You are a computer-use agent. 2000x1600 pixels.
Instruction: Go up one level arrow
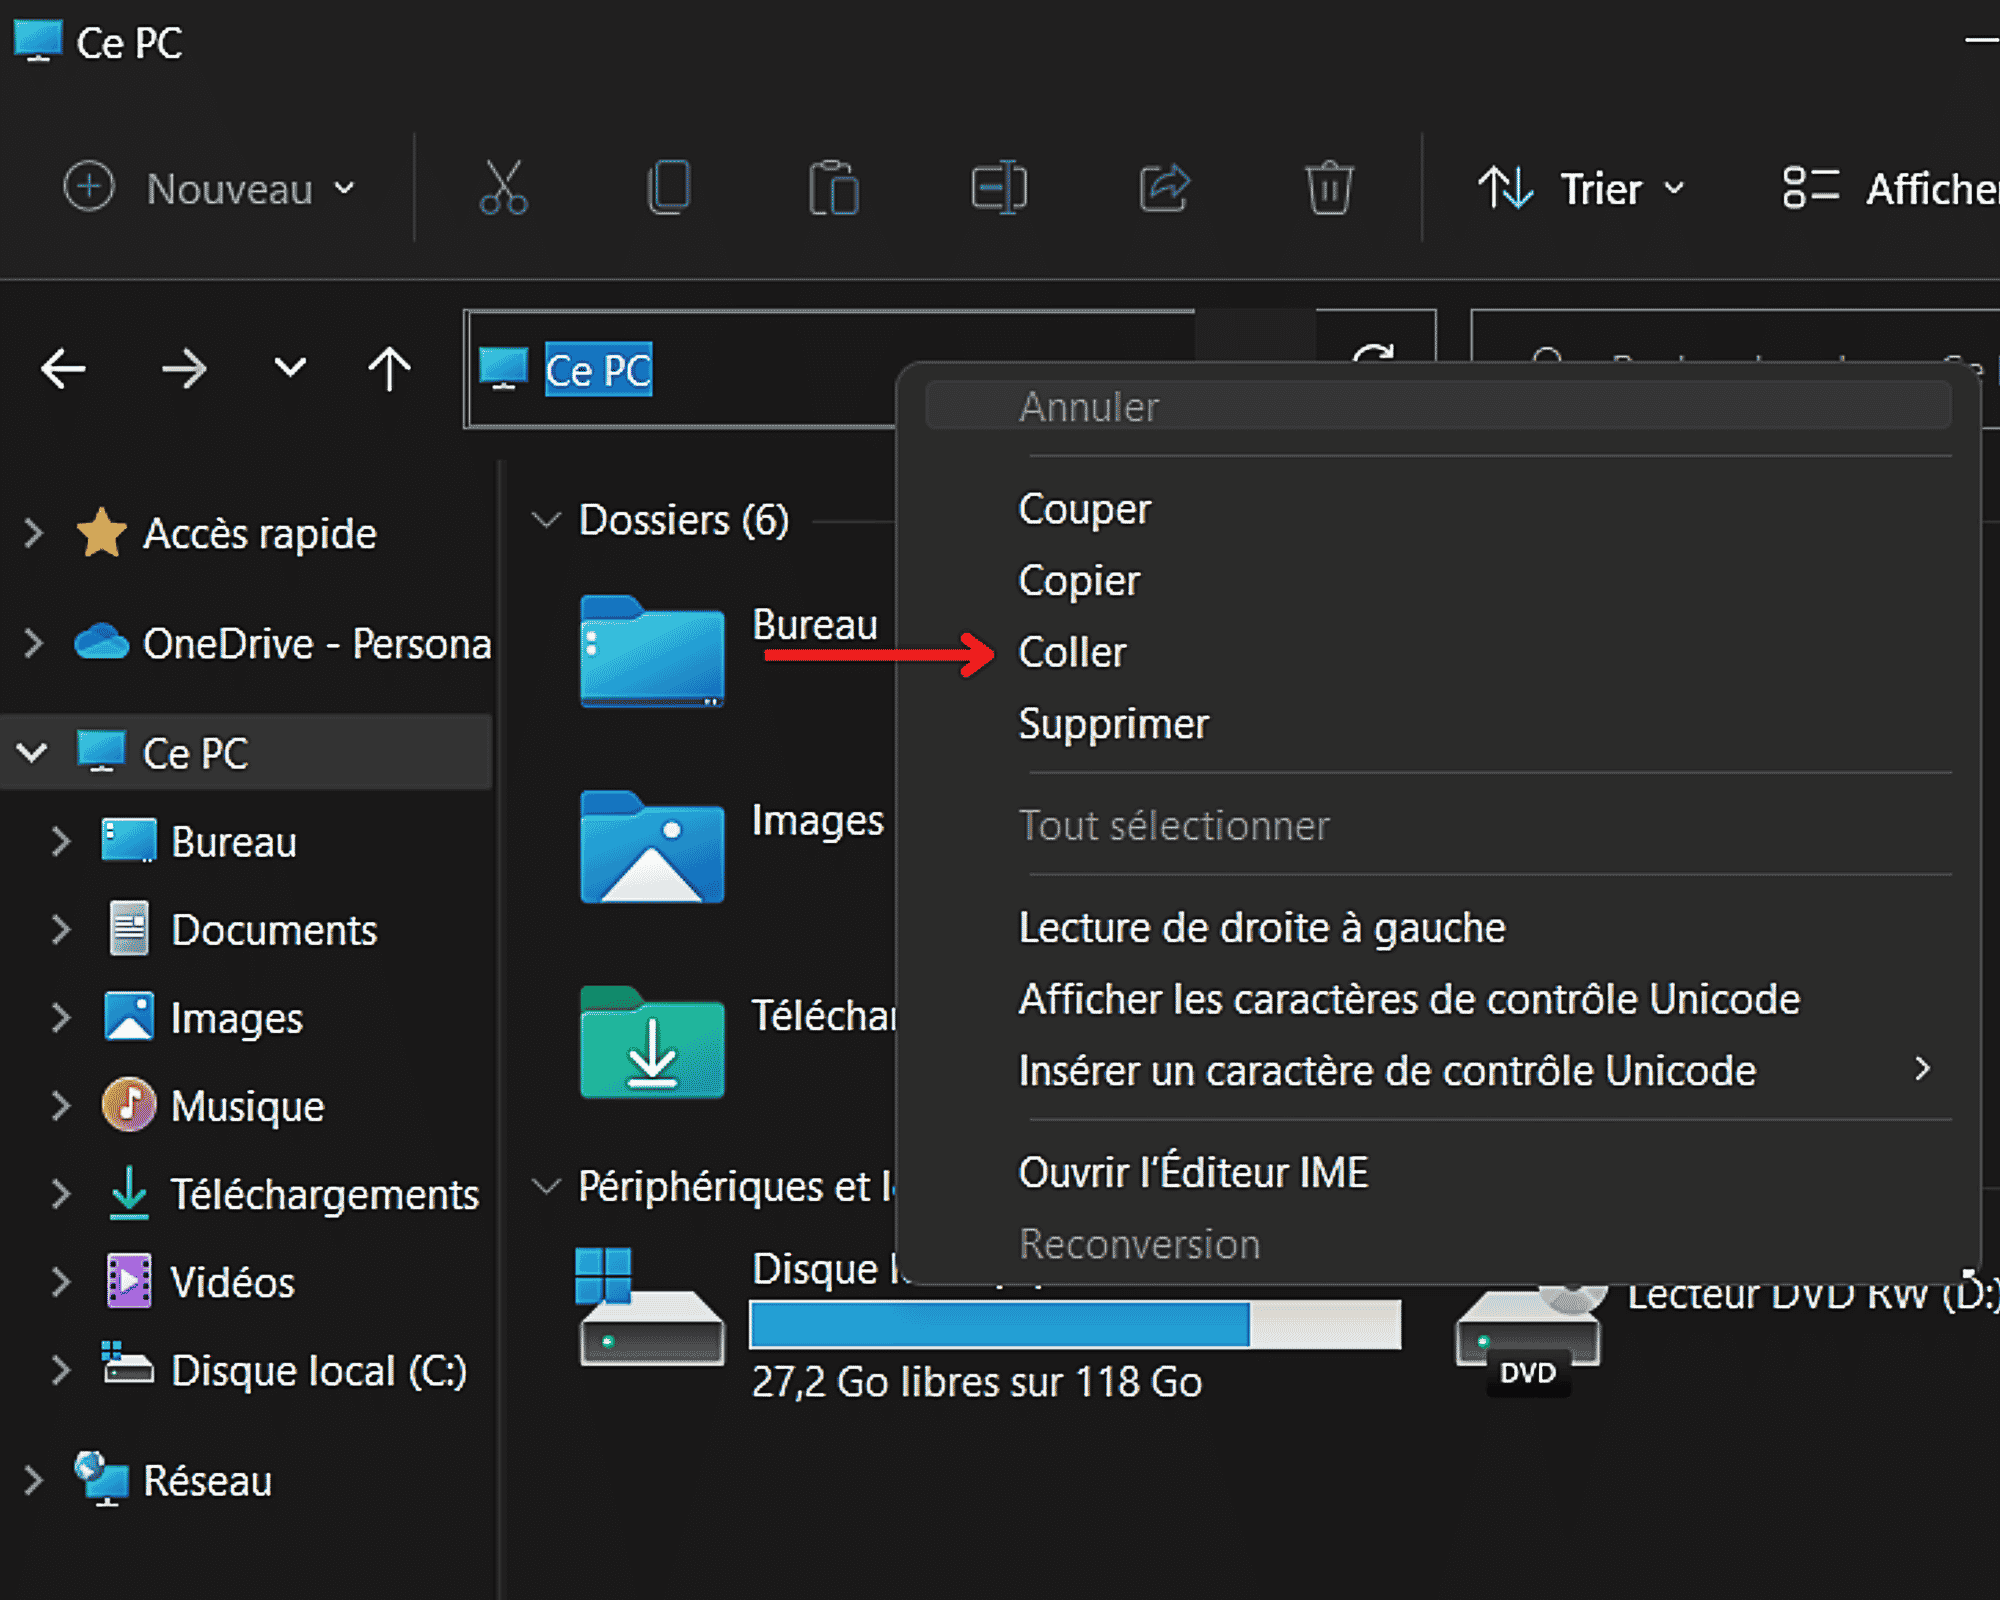[389, 369]
